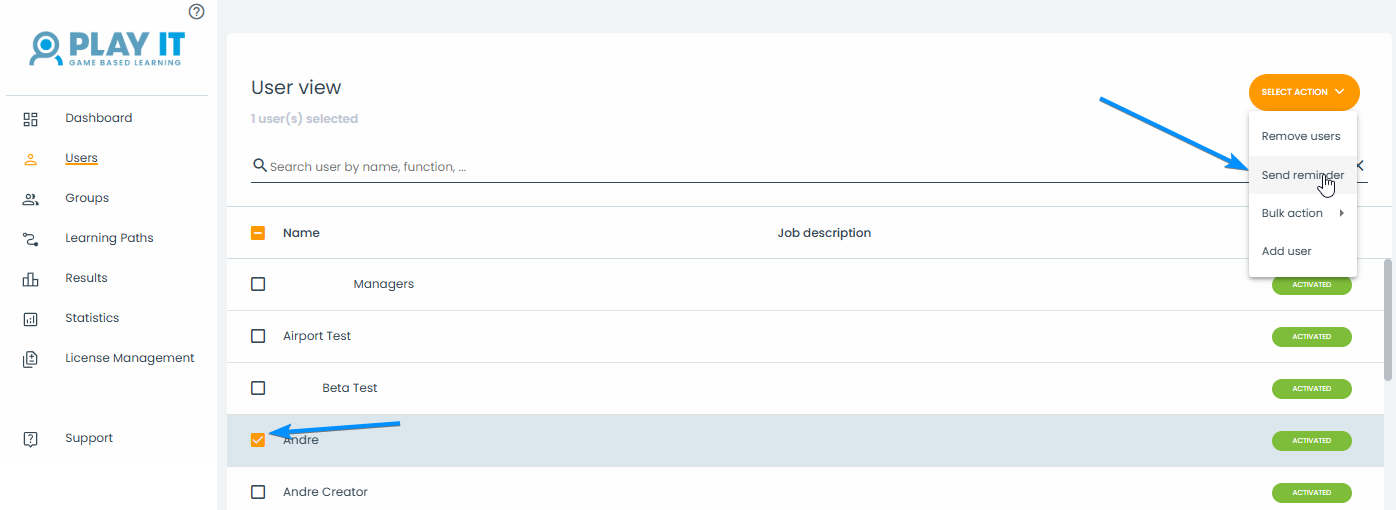
Task: Click the Results bar chart icon
Action: 30,279
